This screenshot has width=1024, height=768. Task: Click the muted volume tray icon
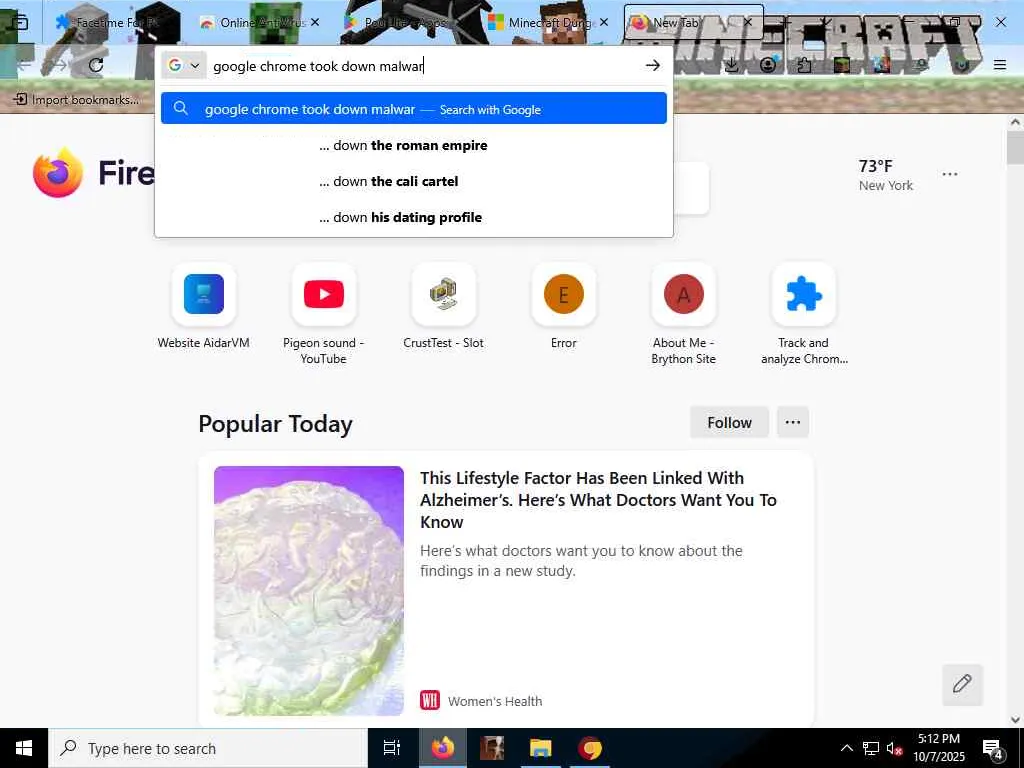pyautogui.click(x=894, y=748)
